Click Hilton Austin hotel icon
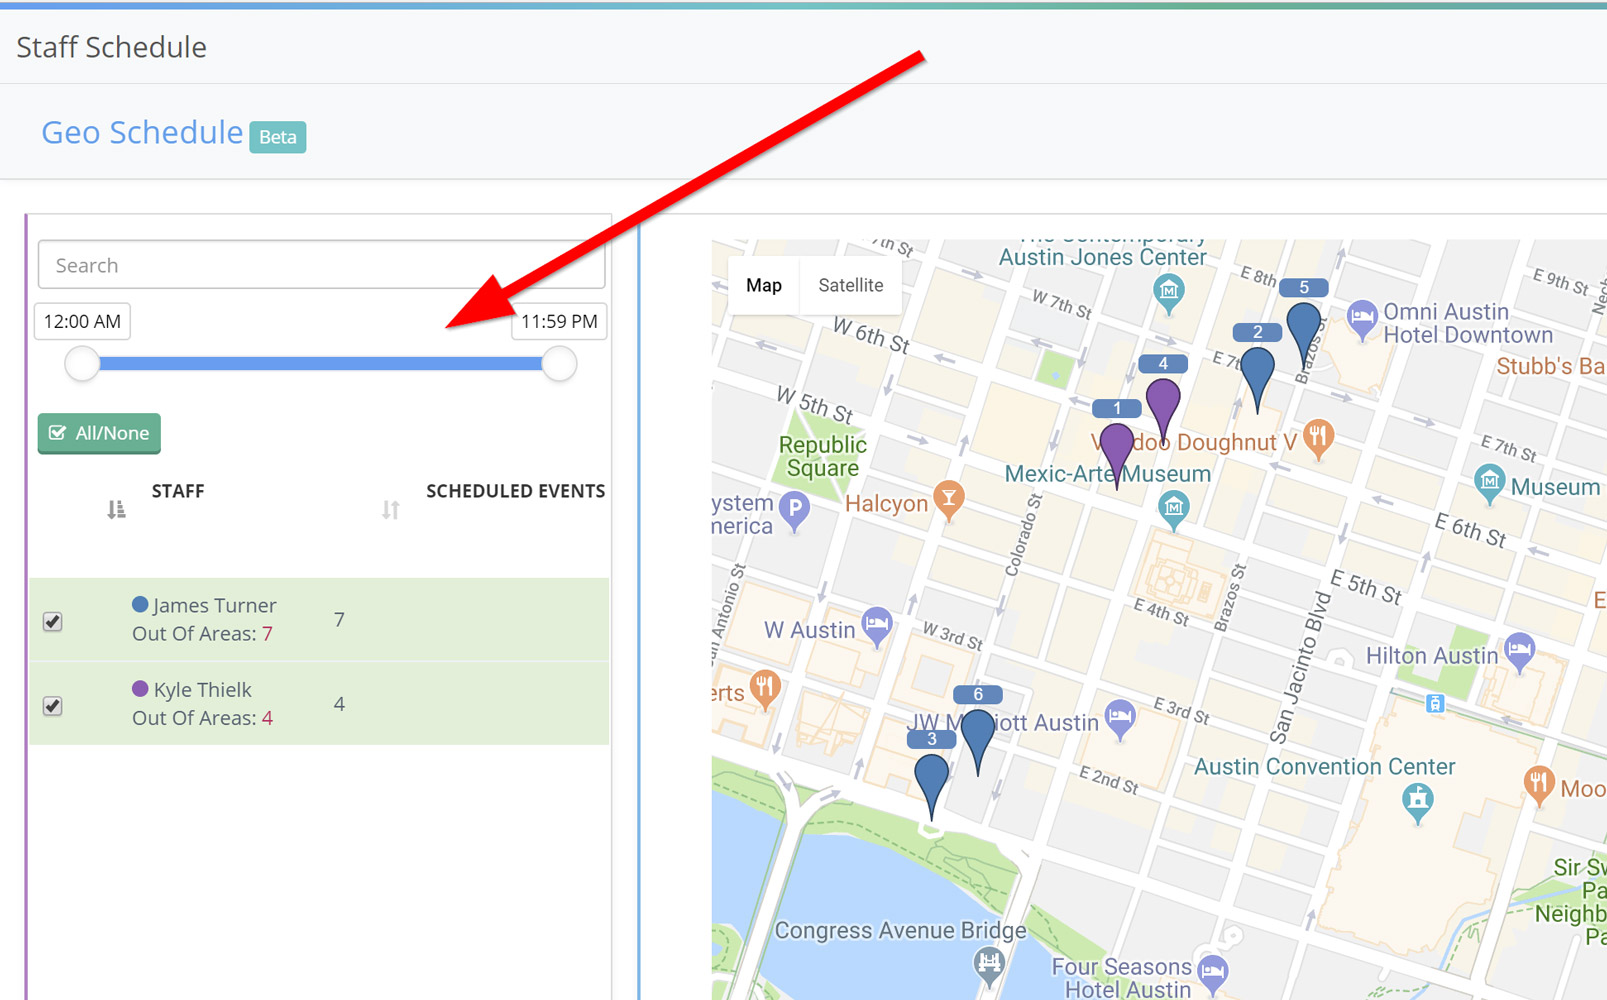This screenshot has height=1000, width=1607. [x=1519, y=653]
